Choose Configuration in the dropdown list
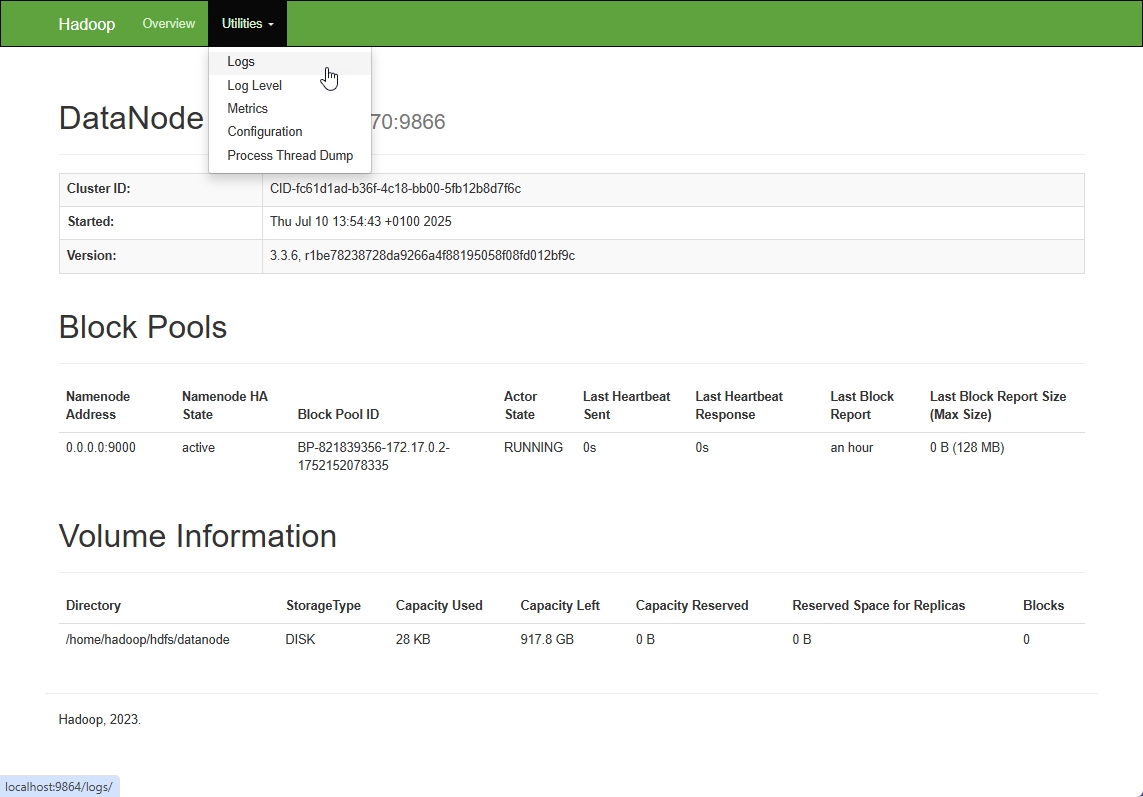 pos(264,131)
